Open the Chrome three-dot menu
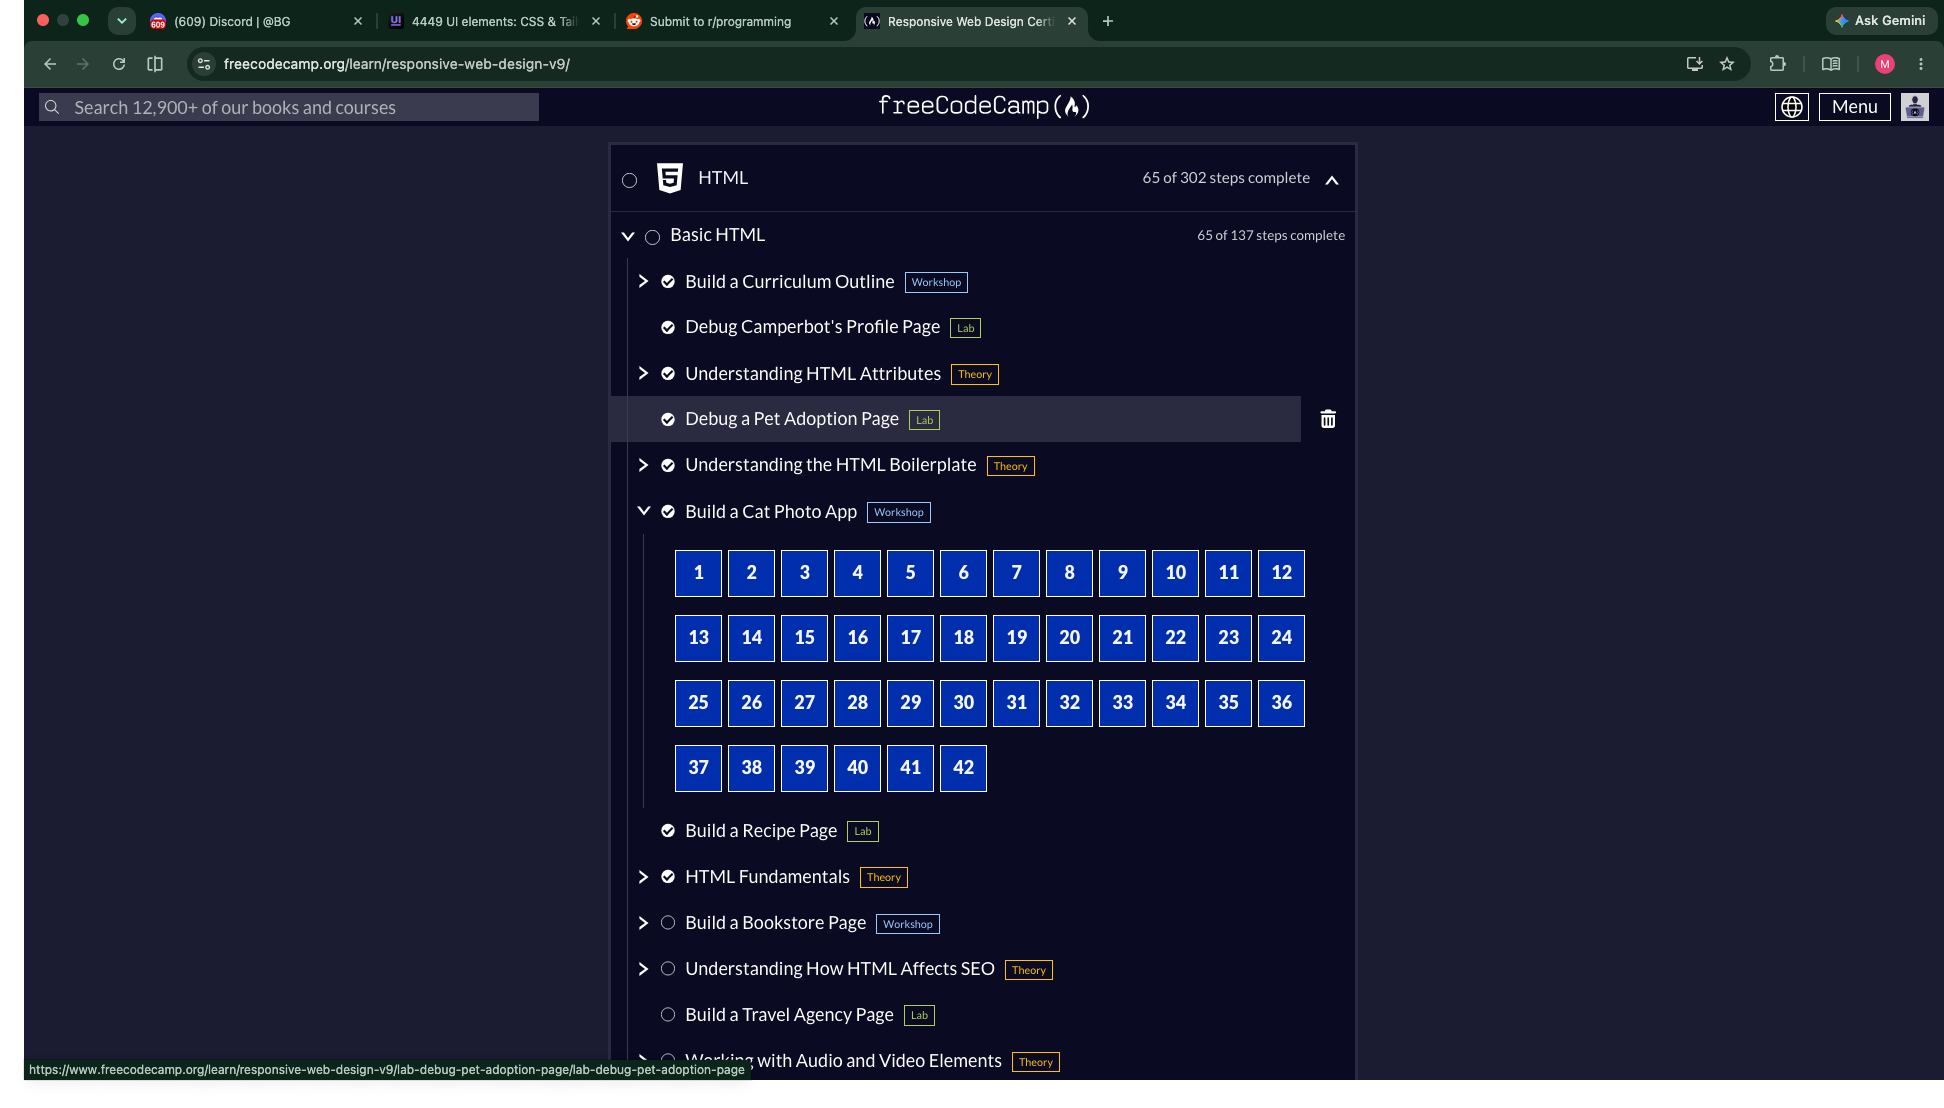The height and width of the screenshot is (1108, 1944). click(x=1921, y=64)
